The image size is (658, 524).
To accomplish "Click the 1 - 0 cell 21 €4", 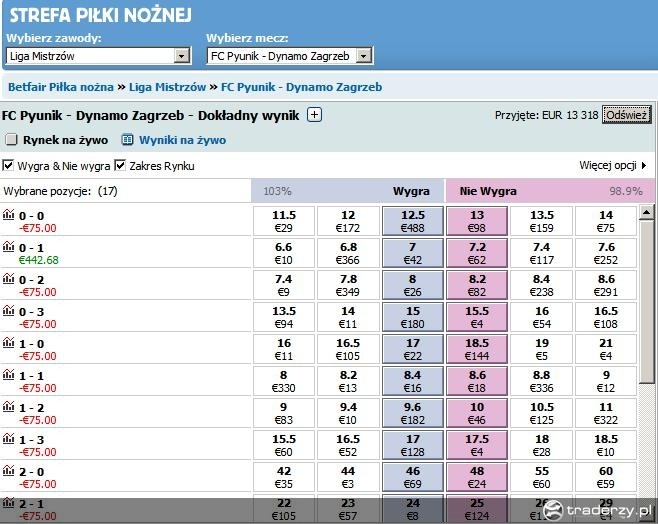I will tap(606, 349).
